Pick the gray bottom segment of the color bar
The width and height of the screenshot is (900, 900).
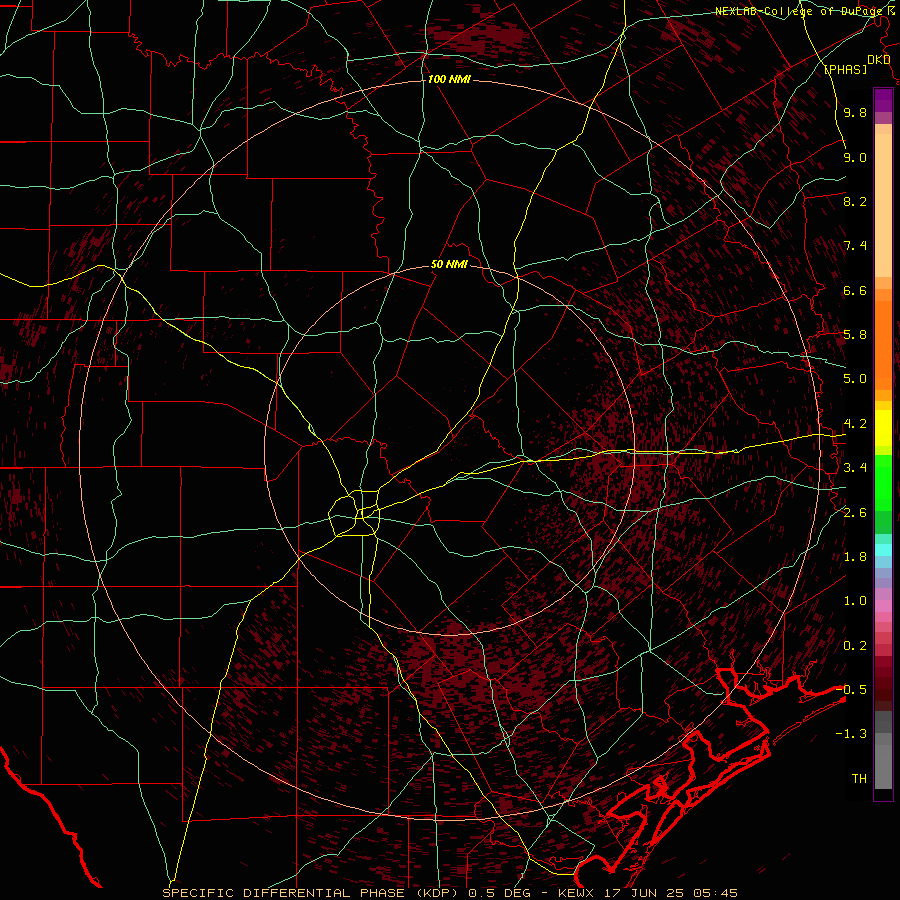coord(883,766)
